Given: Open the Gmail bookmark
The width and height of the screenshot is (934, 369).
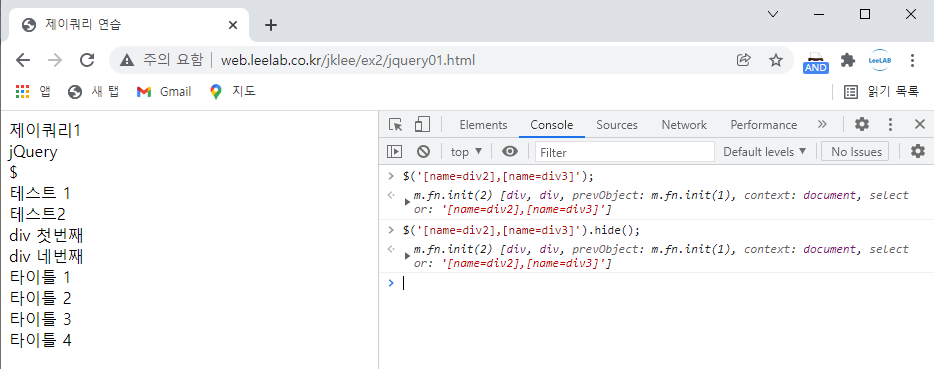Looking at the screenshot, I should (x=164, y=91).
